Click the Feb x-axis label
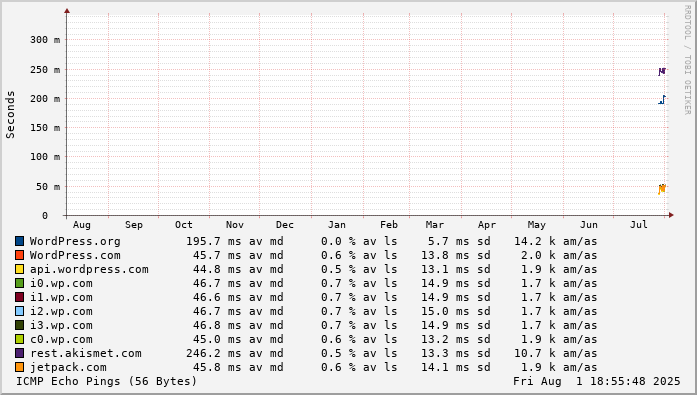Viewport: 697px width, 395px height. tap(389, 225)
